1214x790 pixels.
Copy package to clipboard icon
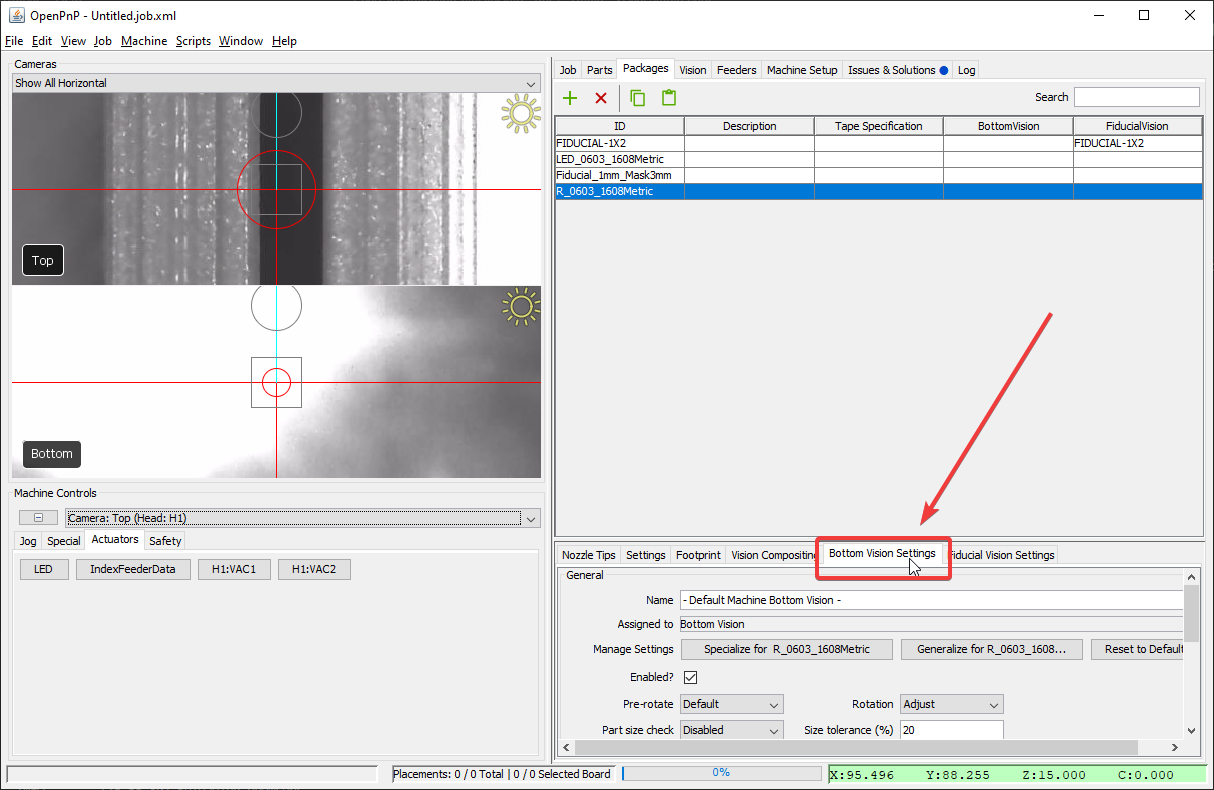(638, 98)
